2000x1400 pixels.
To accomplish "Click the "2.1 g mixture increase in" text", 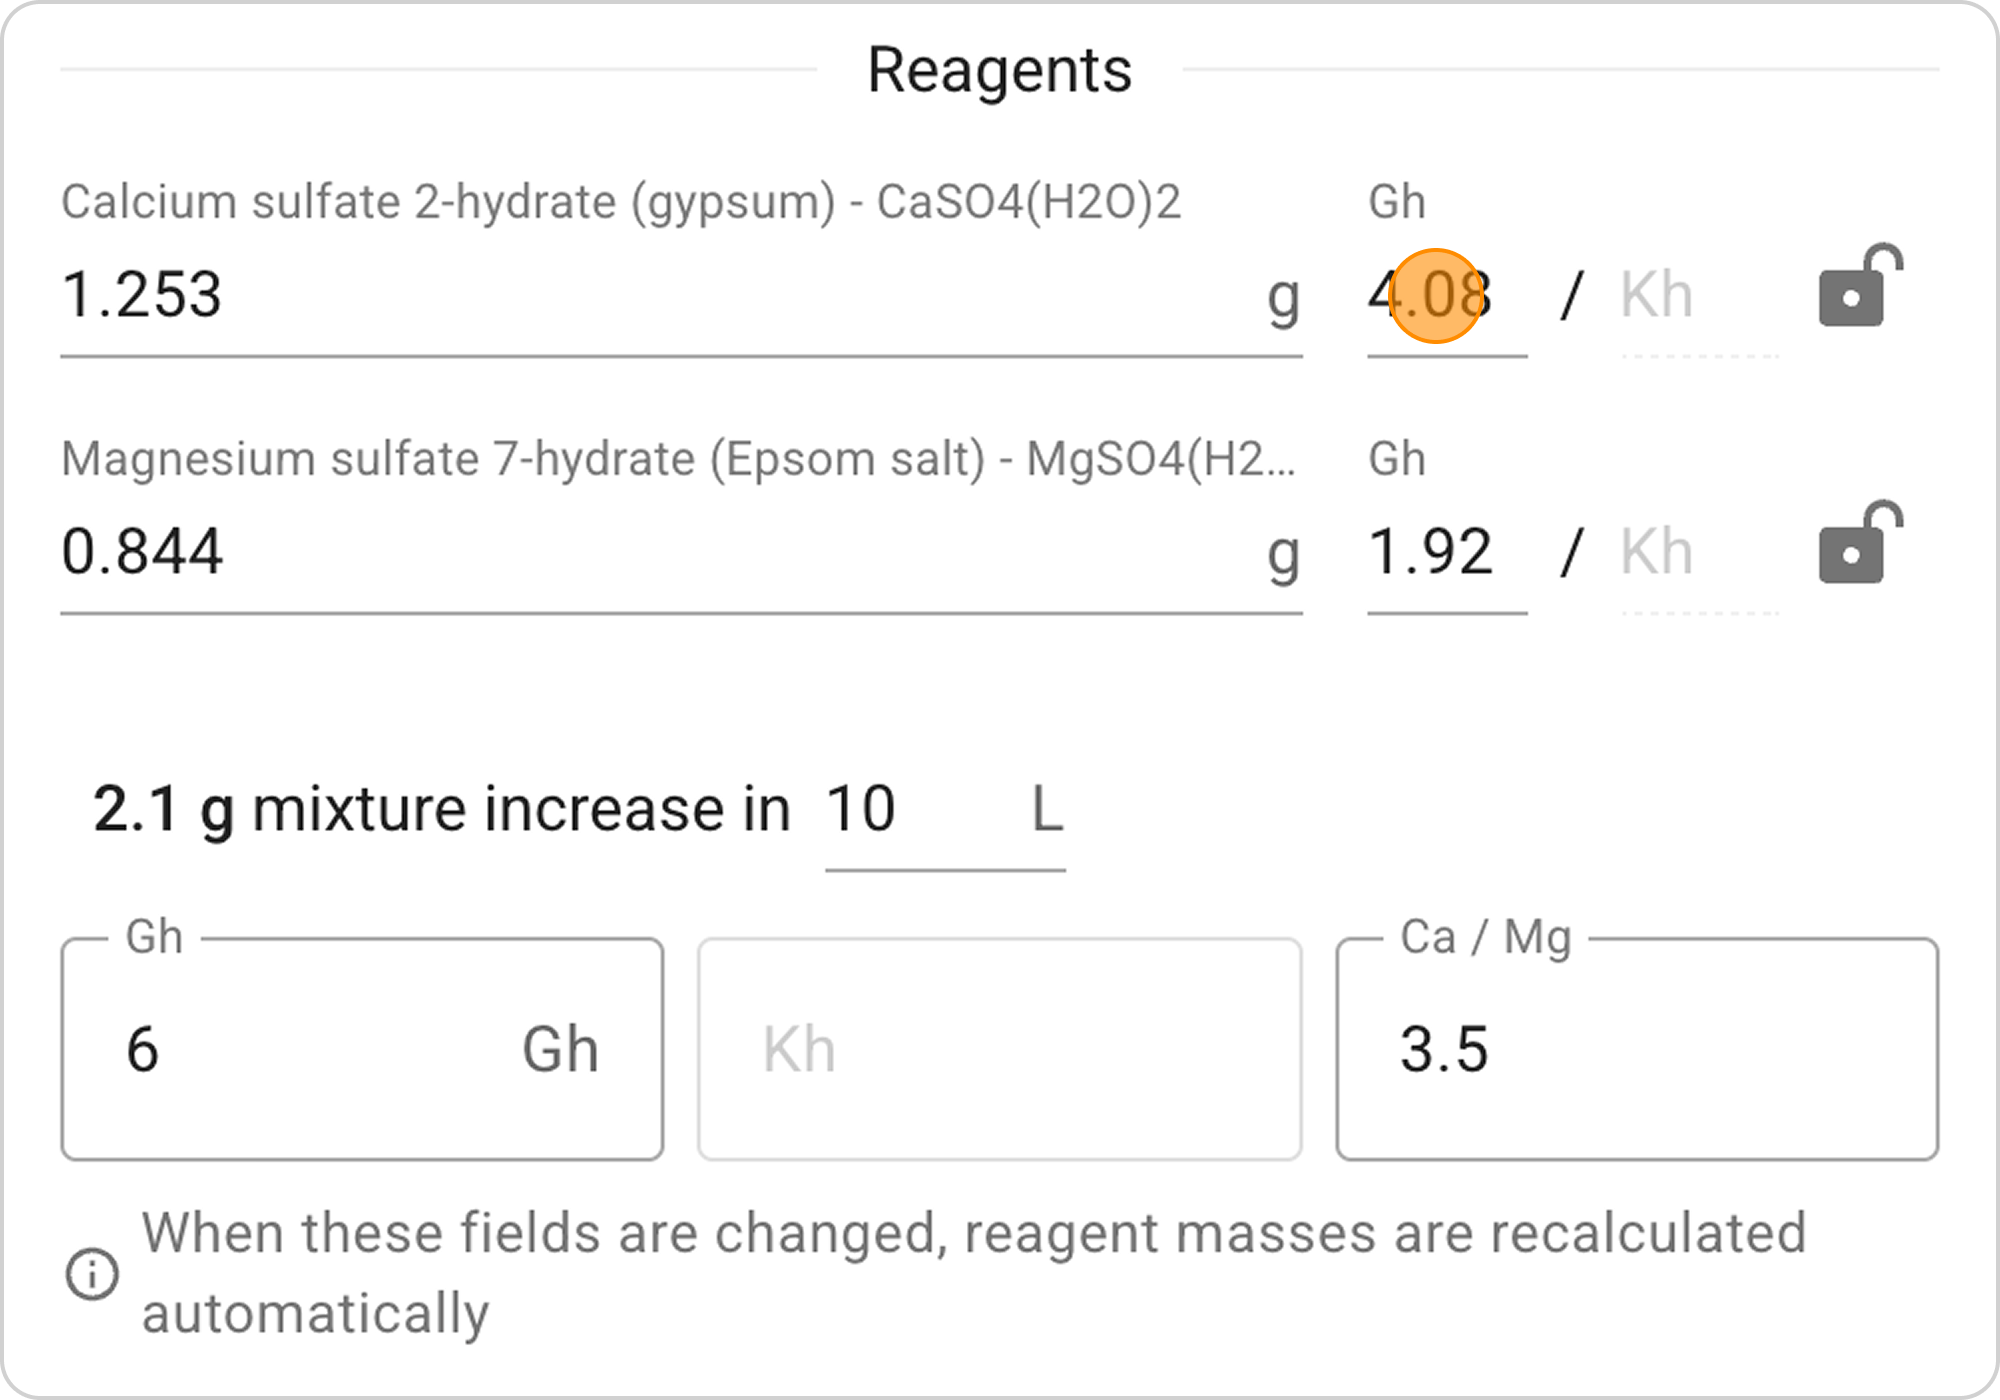I will [442, 809].
